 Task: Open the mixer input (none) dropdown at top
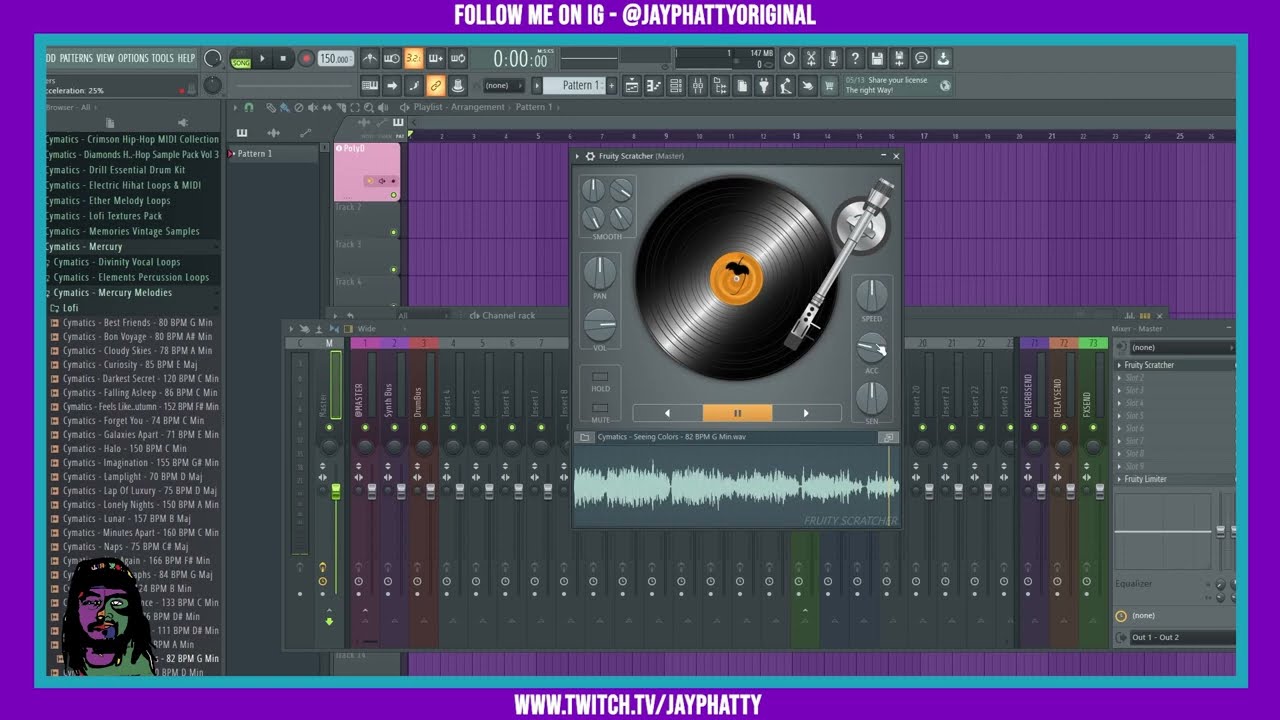tap(1183, 347)
